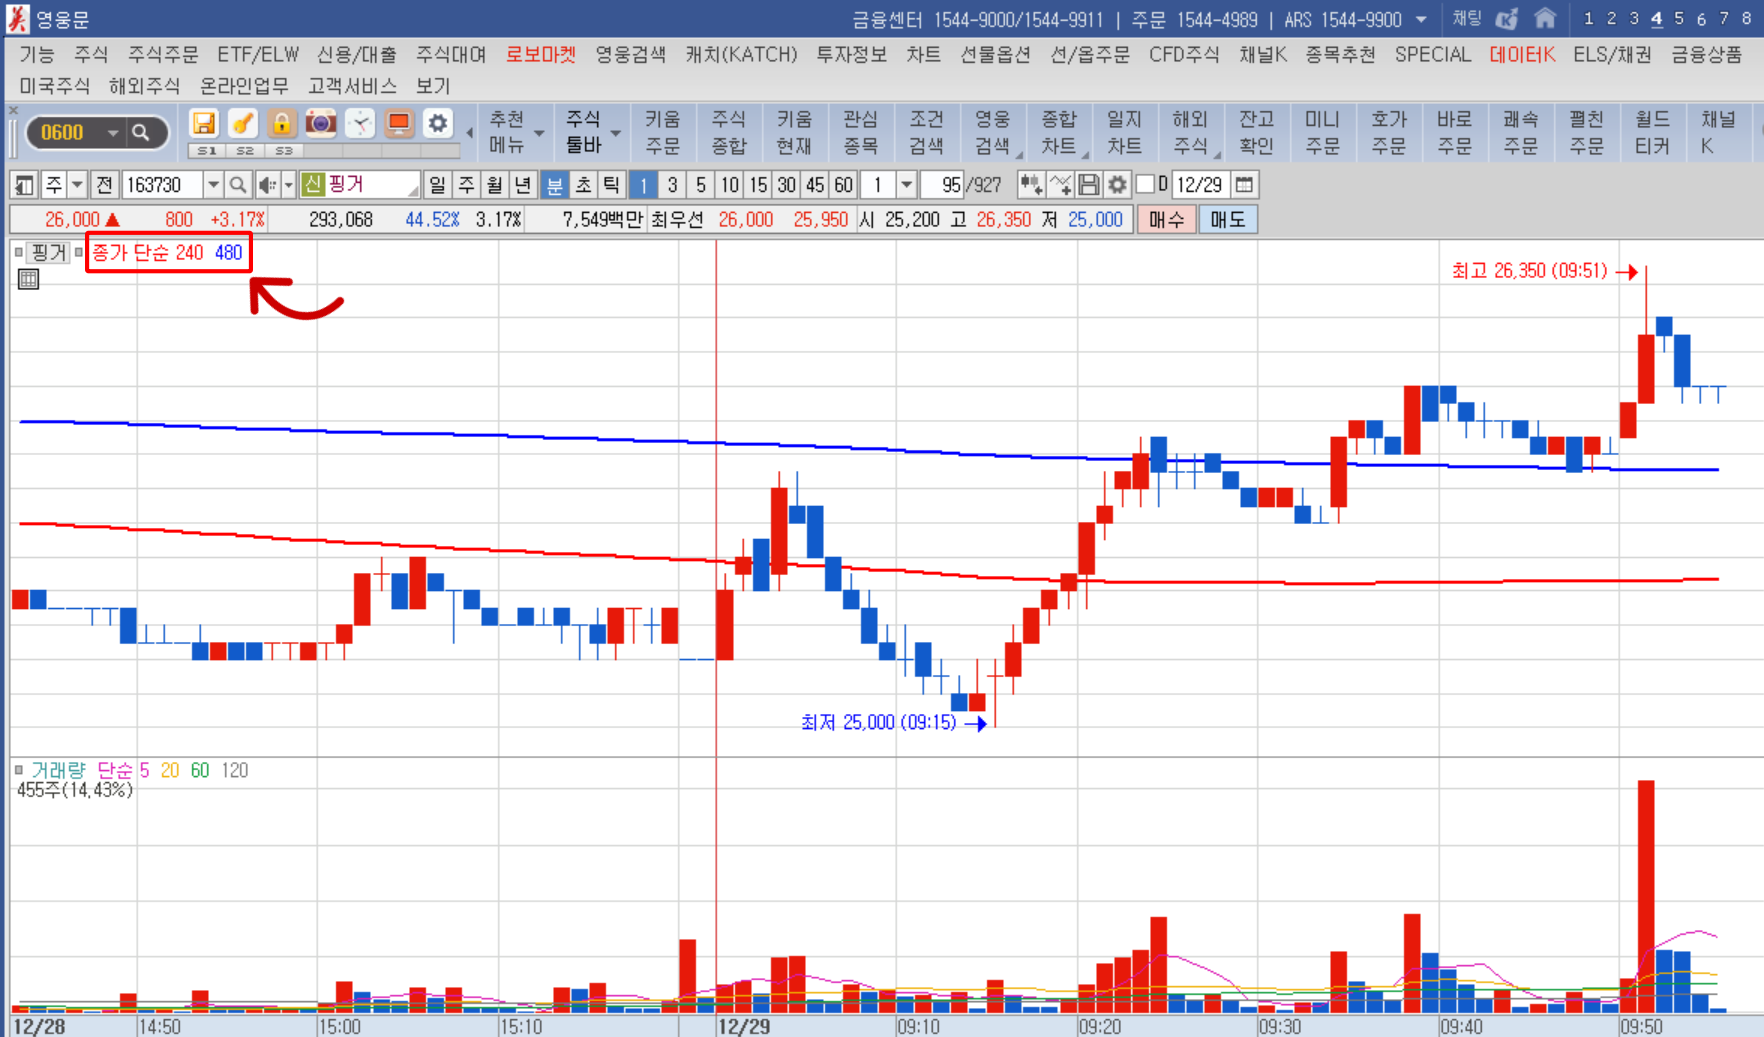Open the 0600 screen number dropdown
This screenshot has height=1037, width=1764.
click(113, 133)
